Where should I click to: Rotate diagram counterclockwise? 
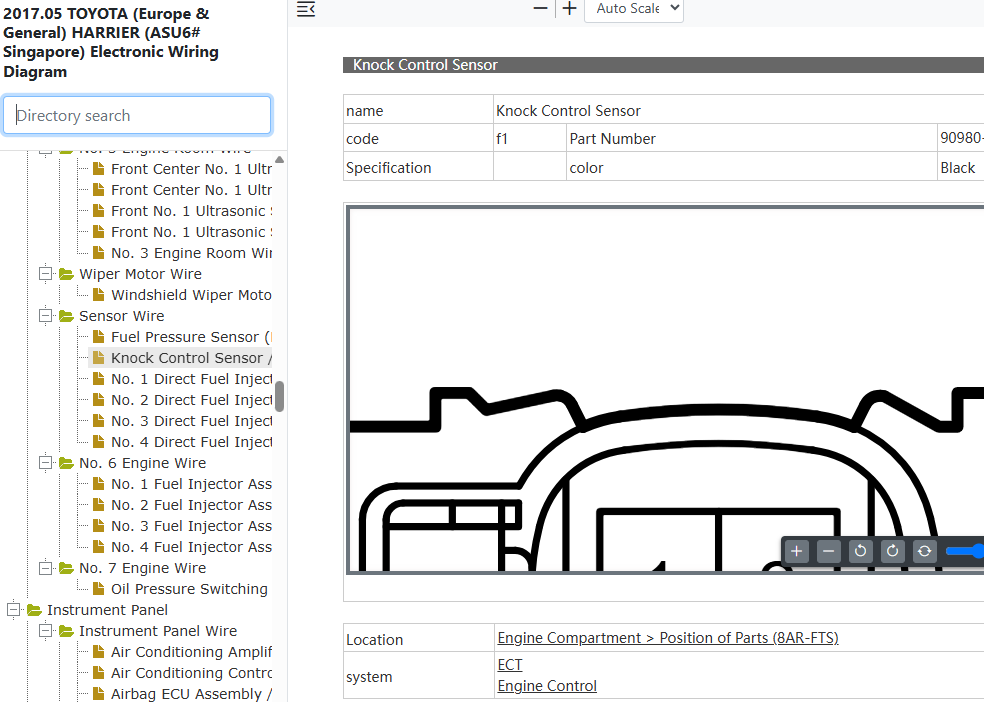[860, 551]
